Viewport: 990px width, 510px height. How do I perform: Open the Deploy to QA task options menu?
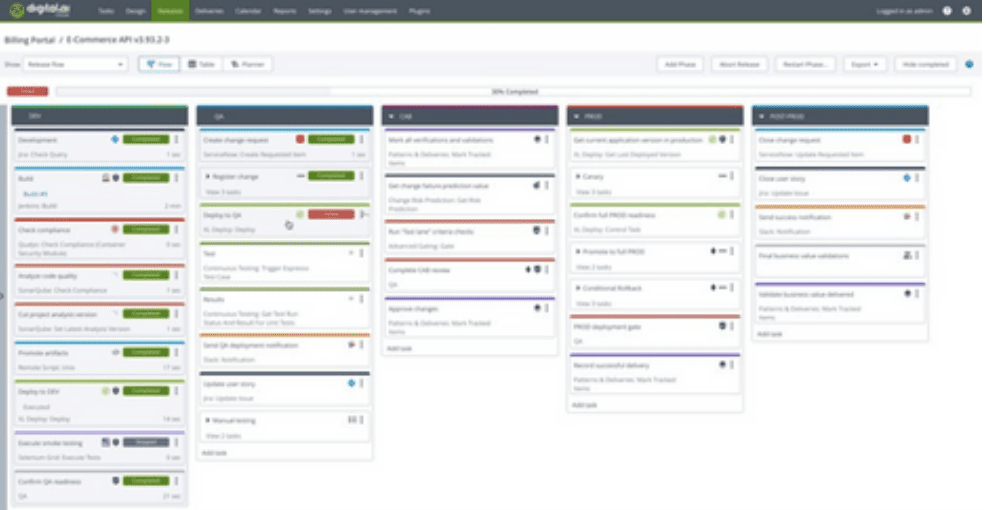click(x=362, y=215)
